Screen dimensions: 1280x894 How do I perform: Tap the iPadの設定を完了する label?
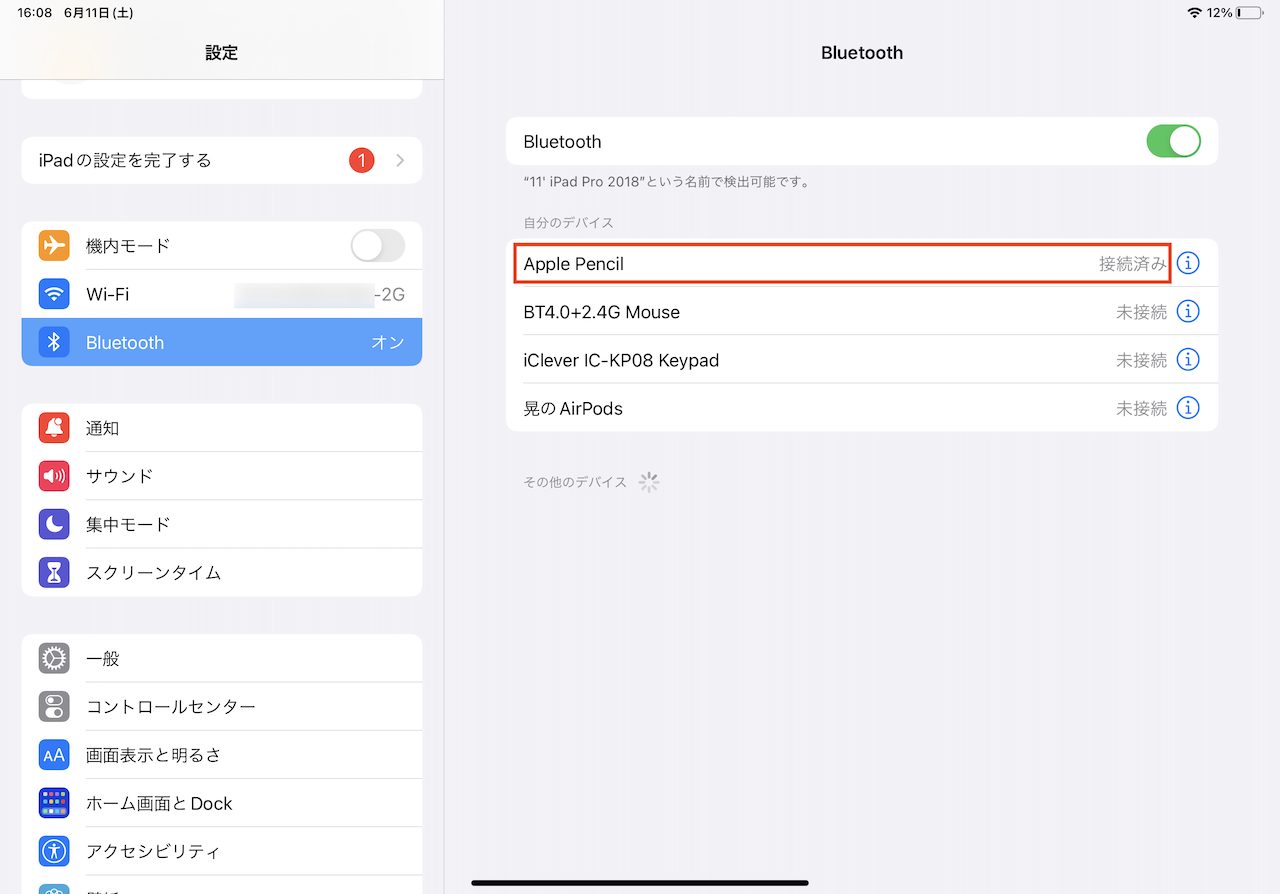[x=125, y=160]
